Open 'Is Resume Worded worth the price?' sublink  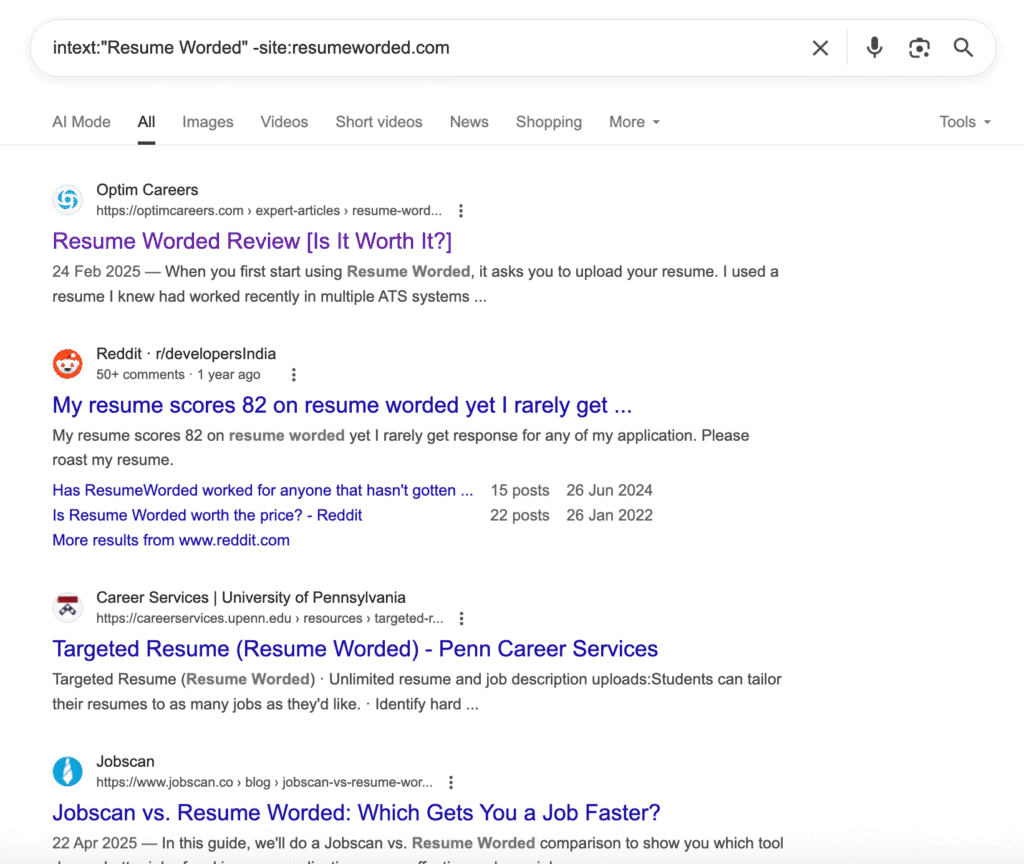point(207,515)
